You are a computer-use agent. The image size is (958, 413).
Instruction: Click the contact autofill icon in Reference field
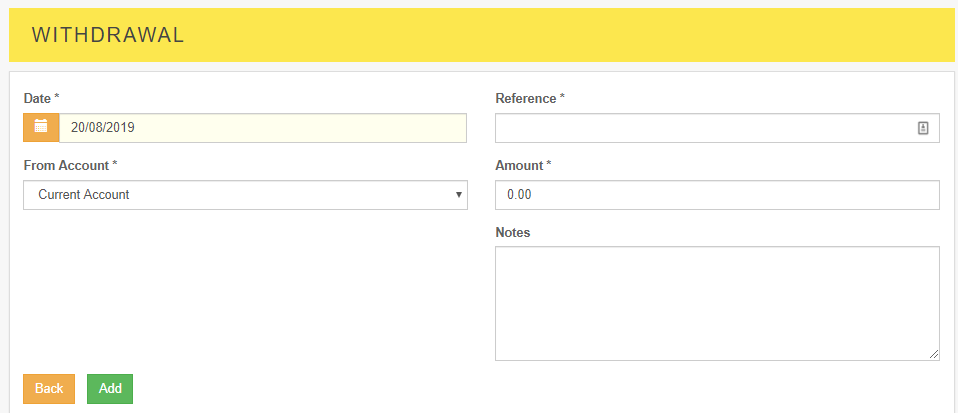click(923, 128)
